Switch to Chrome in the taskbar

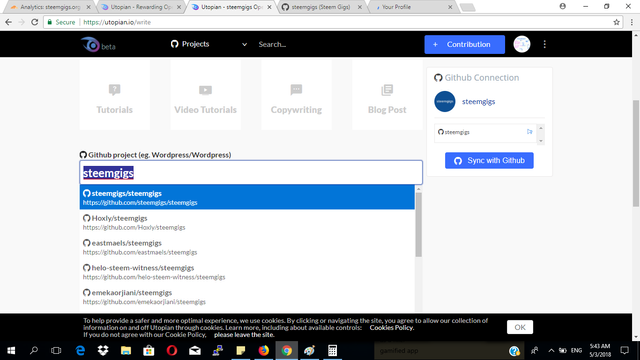pyautogui.click(x=287, y=350)
